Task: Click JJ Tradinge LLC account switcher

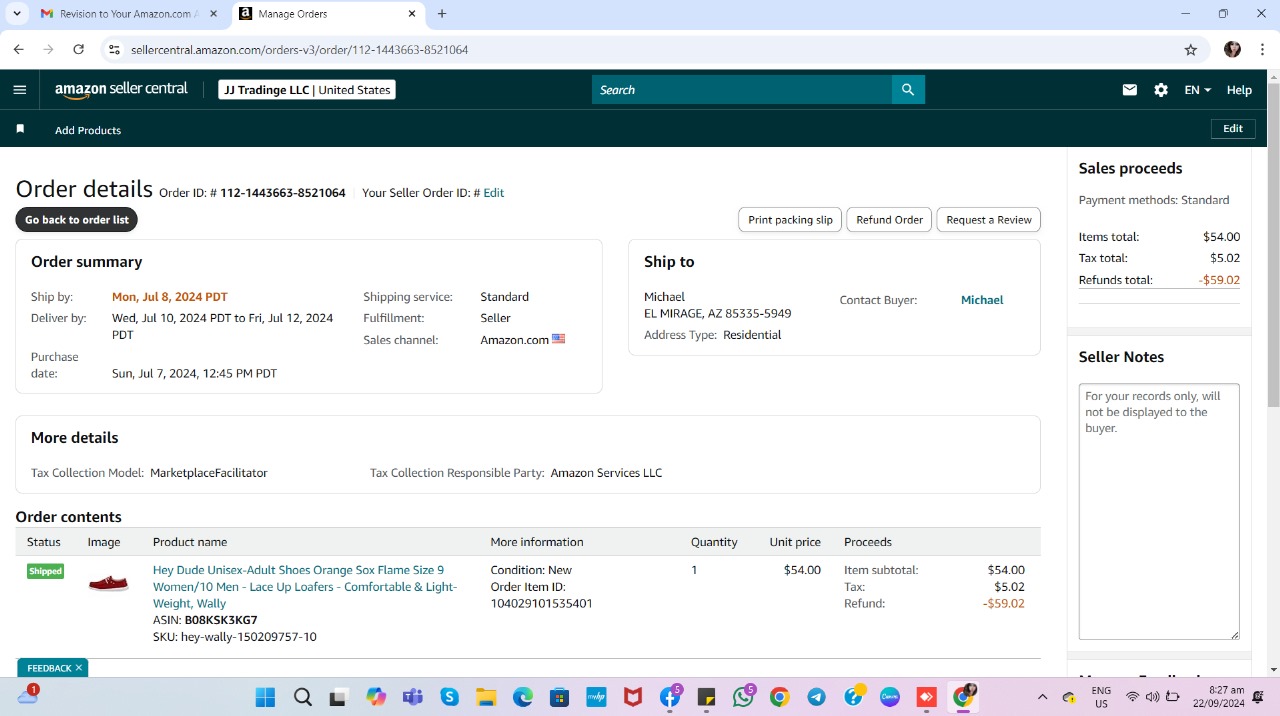Action: (x=307, y=90)
